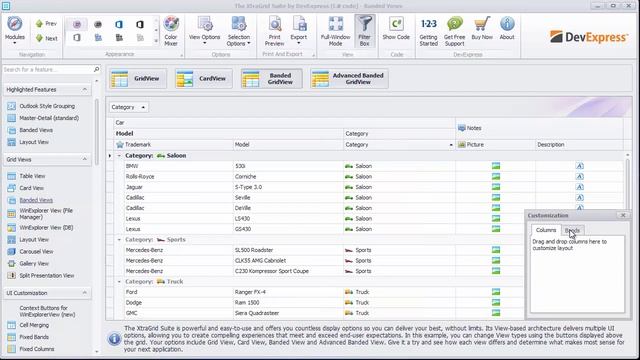Click the Show Code button

click(396, 29)
